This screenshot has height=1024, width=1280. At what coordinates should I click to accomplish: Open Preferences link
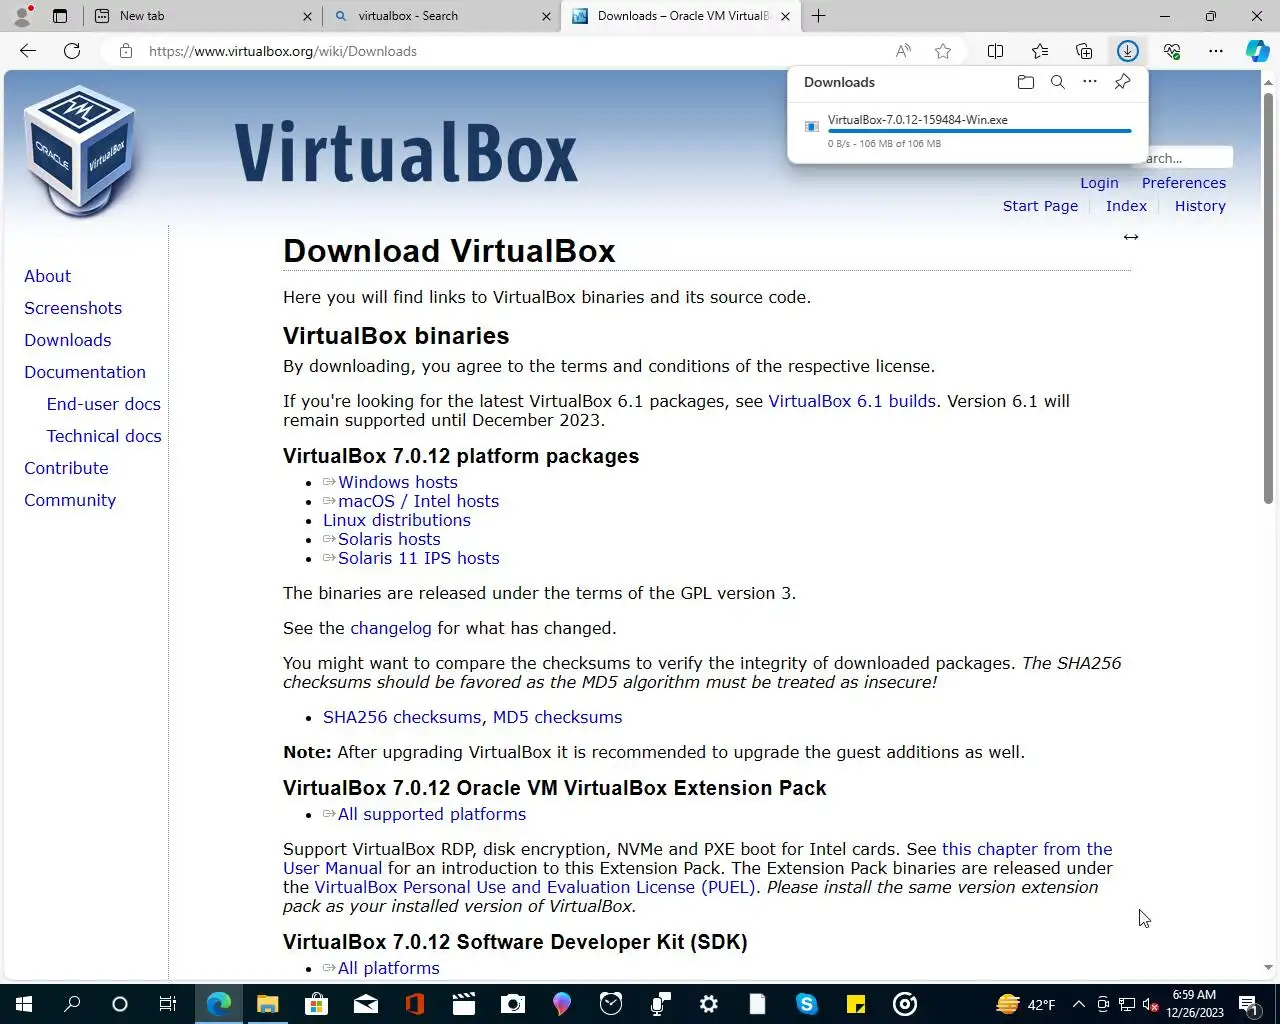(1184, 183)
